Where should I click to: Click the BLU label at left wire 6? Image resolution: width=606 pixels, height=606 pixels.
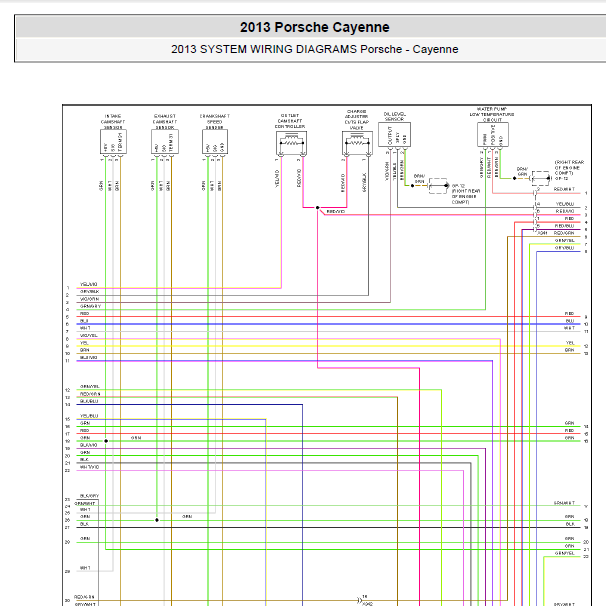pyautogui.click(x=84, y=321)
